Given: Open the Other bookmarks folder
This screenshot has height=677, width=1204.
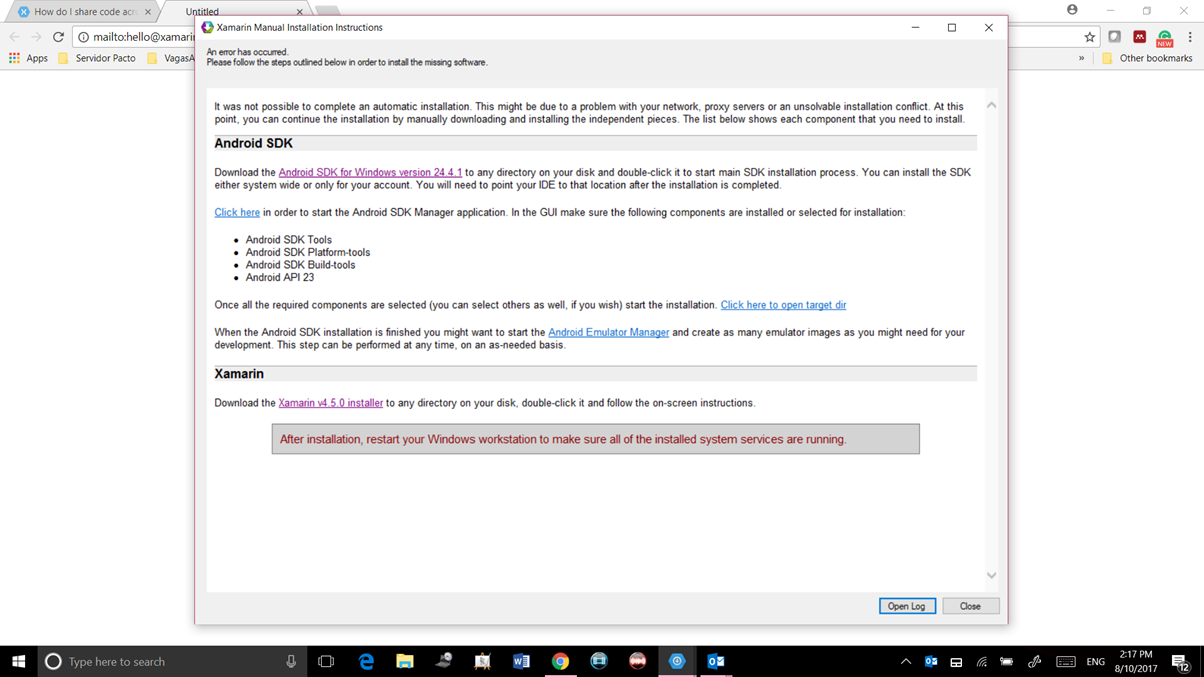Looking at the screenshot, I should tap(1147, 58).
